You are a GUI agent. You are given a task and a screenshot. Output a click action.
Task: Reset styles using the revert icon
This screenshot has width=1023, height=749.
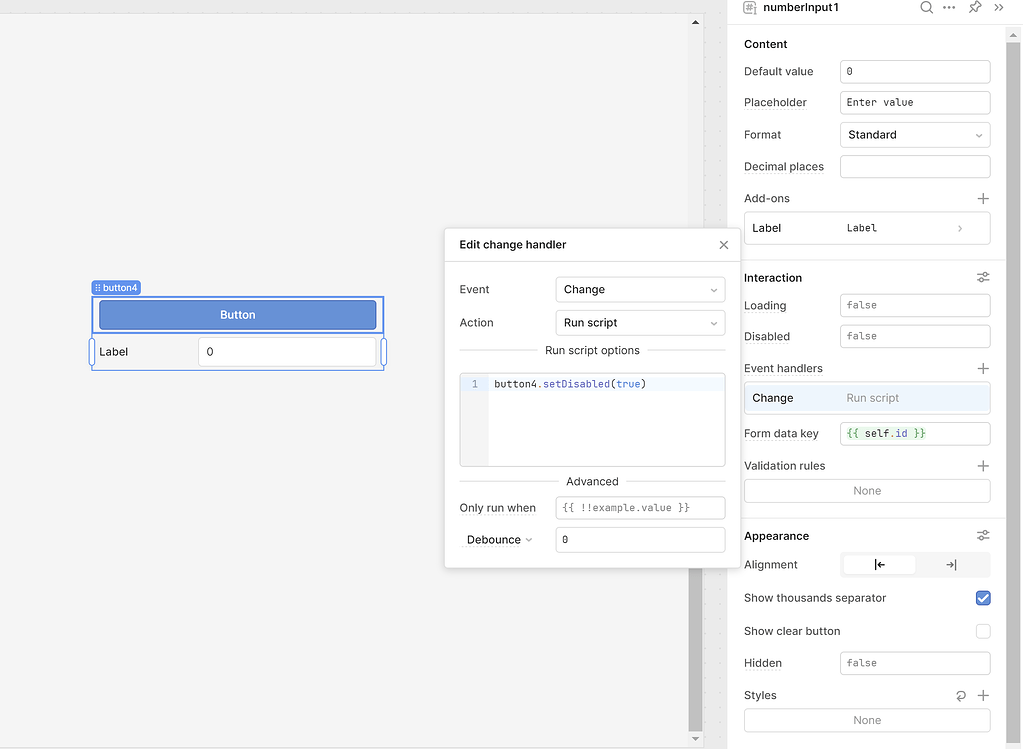pos(961,695)
